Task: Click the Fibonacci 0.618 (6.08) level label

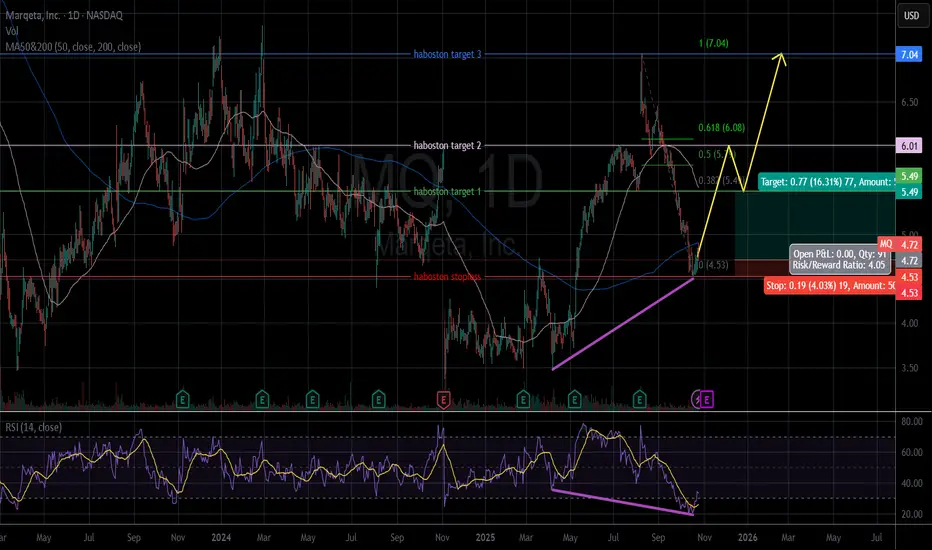Action: (722, 127)
